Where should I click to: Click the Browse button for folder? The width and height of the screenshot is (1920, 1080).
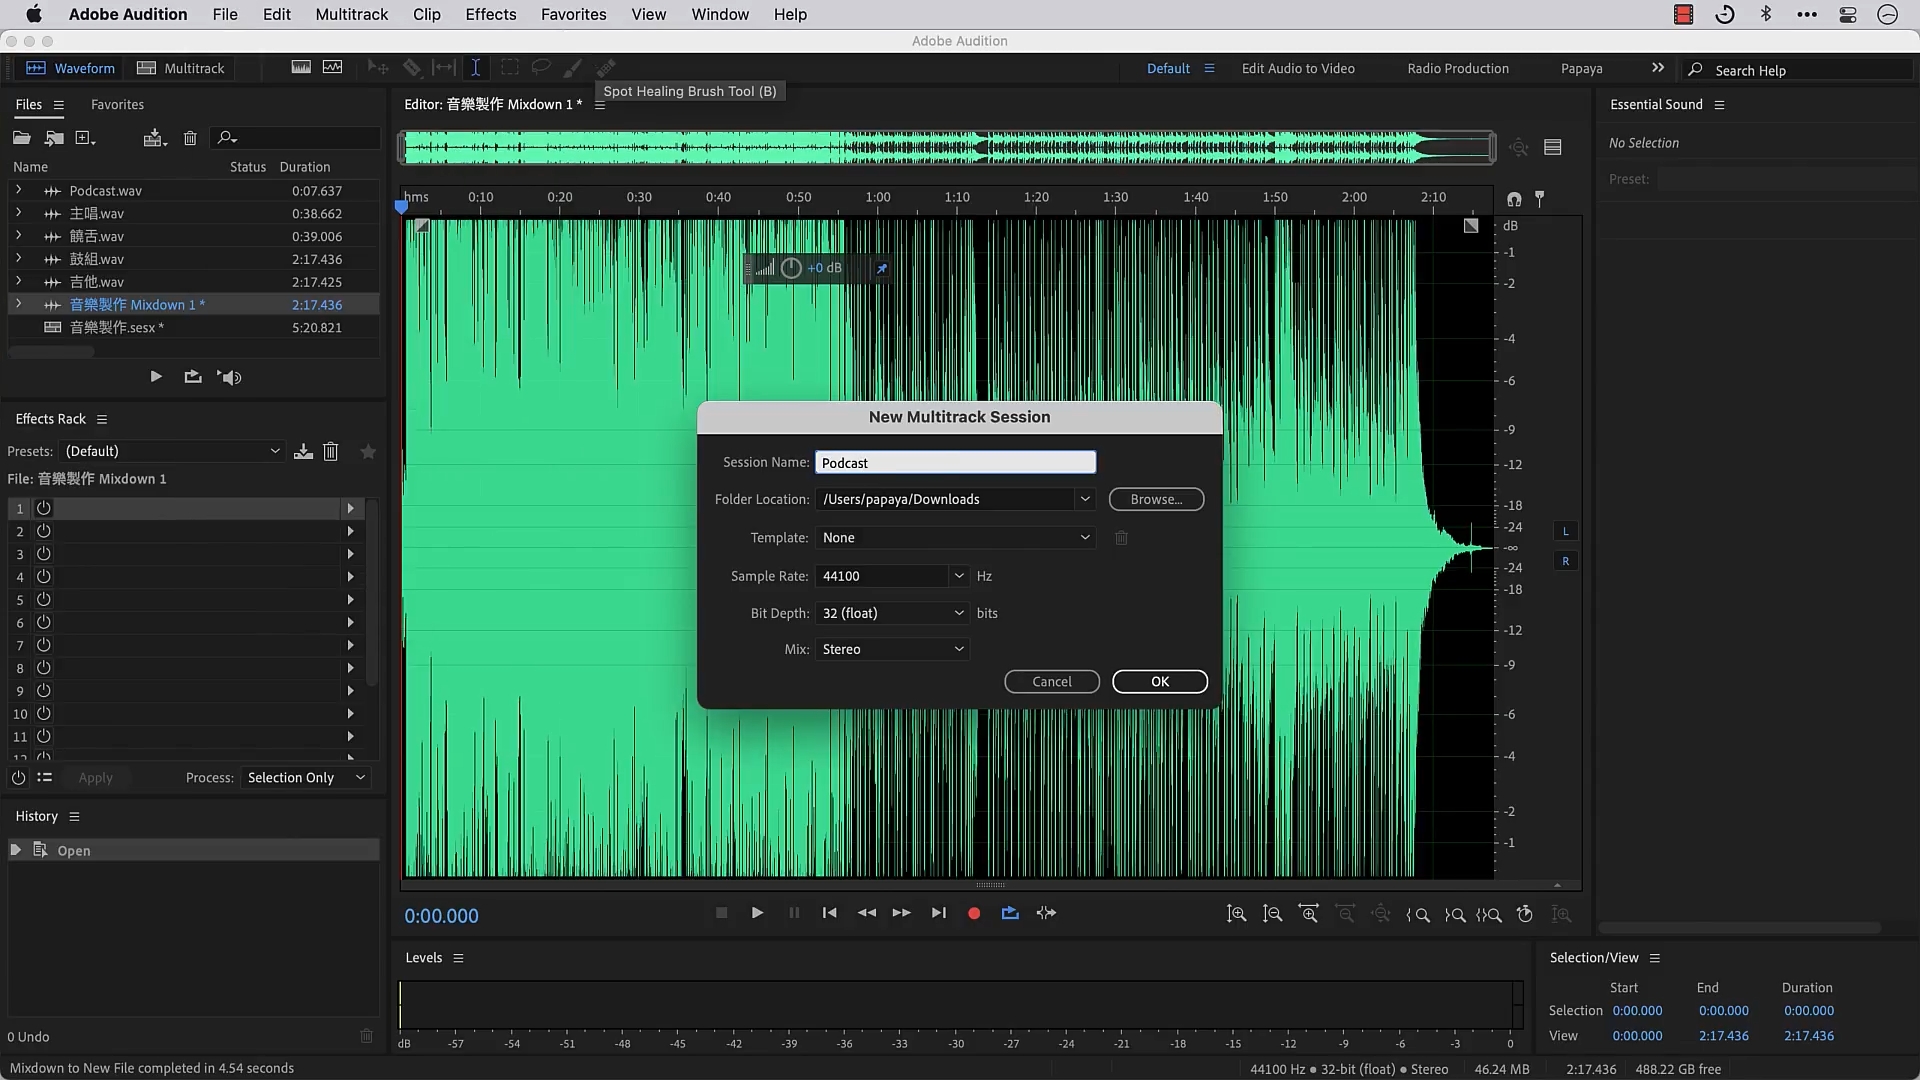[1156, 499]
